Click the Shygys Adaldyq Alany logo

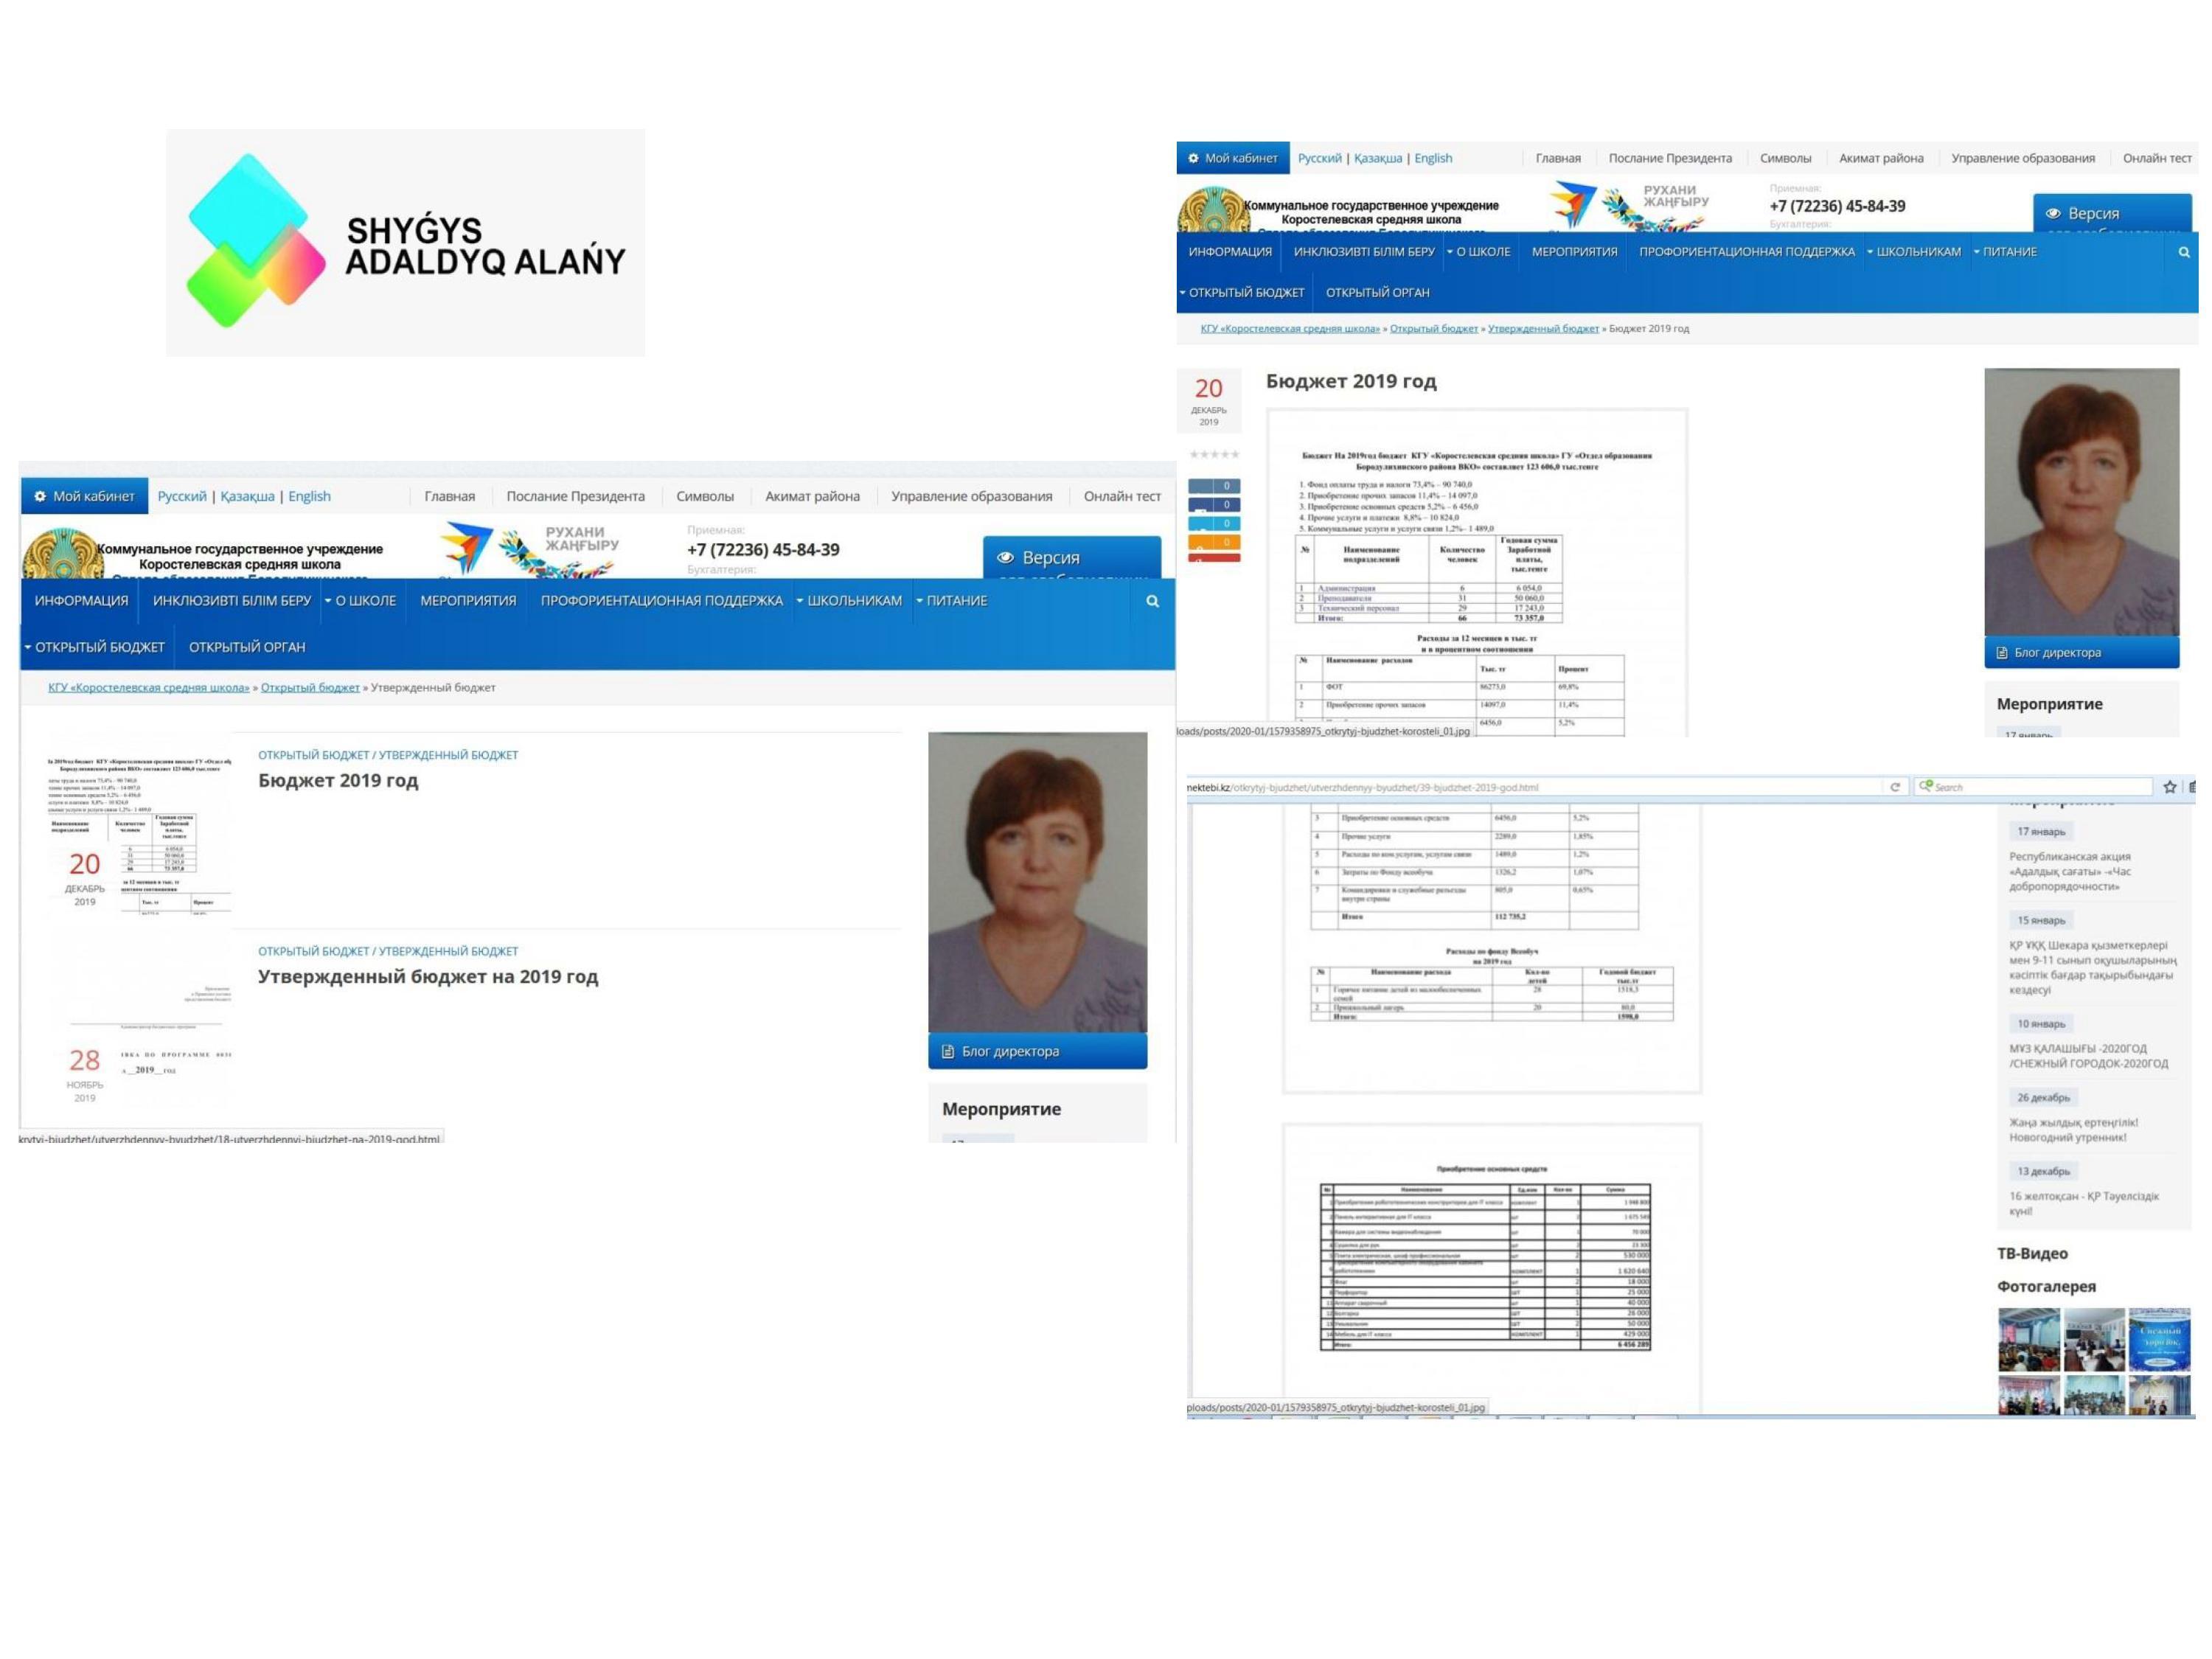[x=405, y=242]
